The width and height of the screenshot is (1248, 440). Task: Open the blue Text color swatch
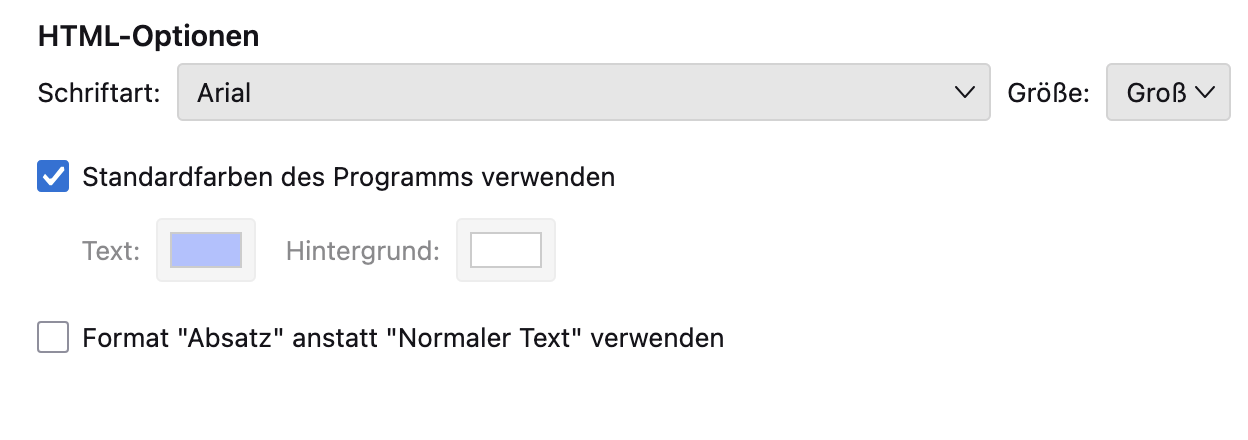tap(206, 250)
